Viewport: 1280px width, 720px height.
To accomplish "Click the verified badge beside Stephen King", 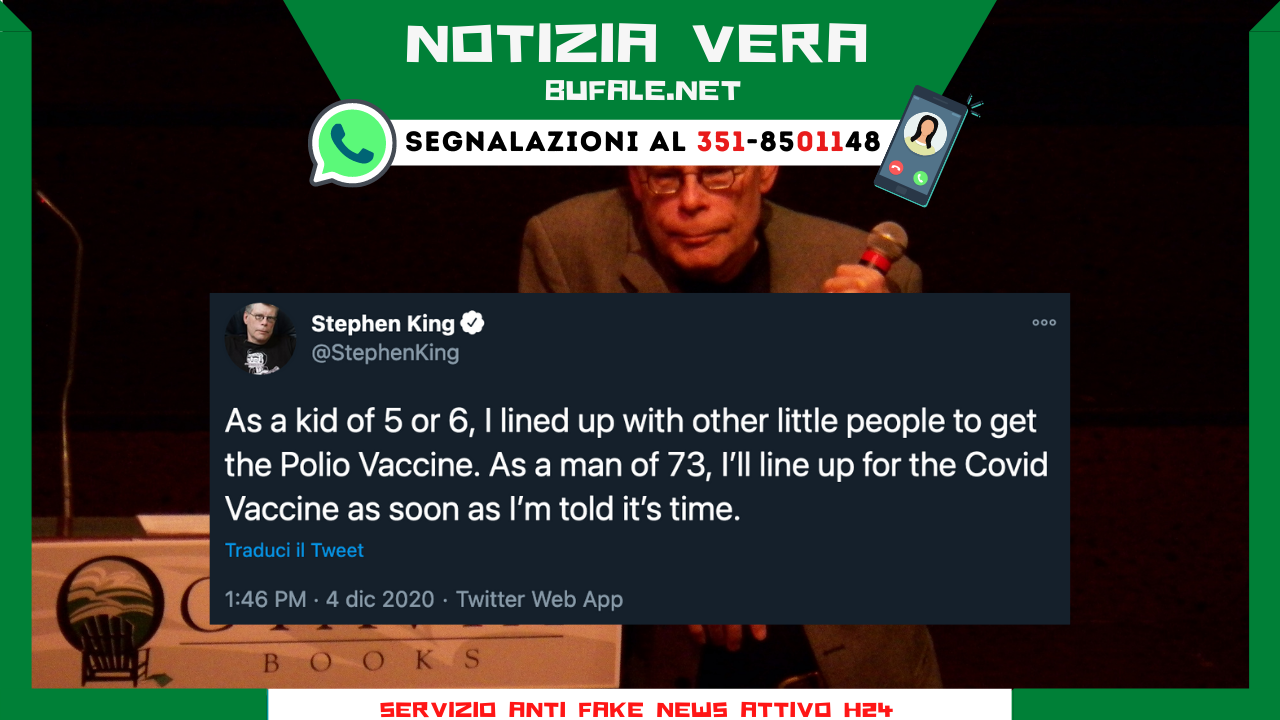I will tap(472, 323).
